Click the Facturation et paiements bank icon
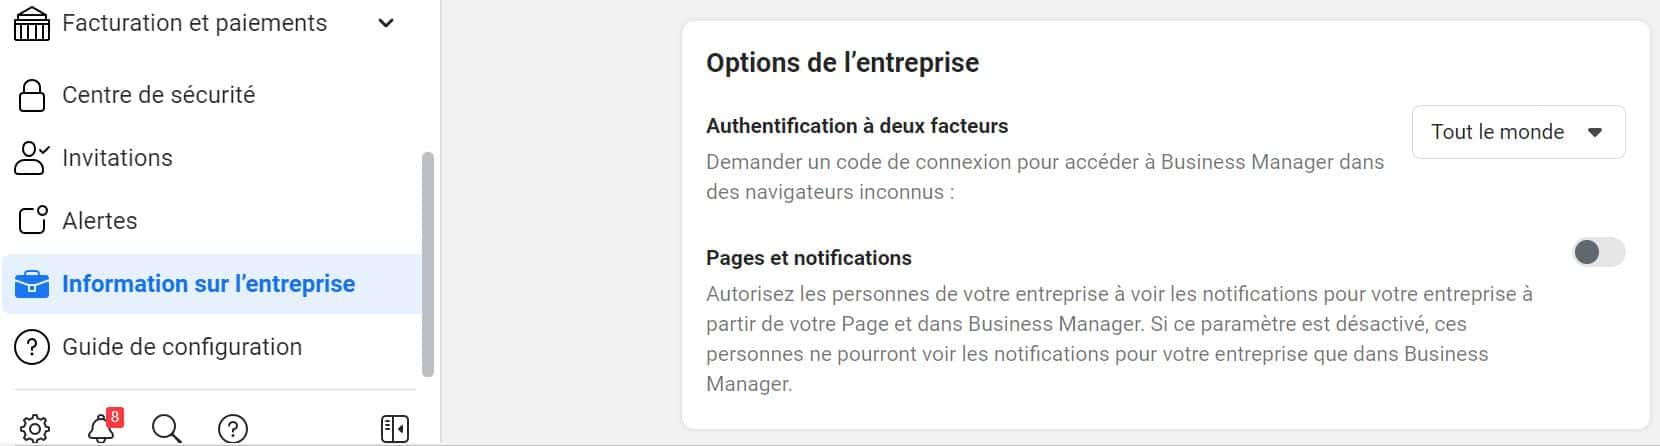1660x446 pixels. pyautogui.click(x=32, y=24)
